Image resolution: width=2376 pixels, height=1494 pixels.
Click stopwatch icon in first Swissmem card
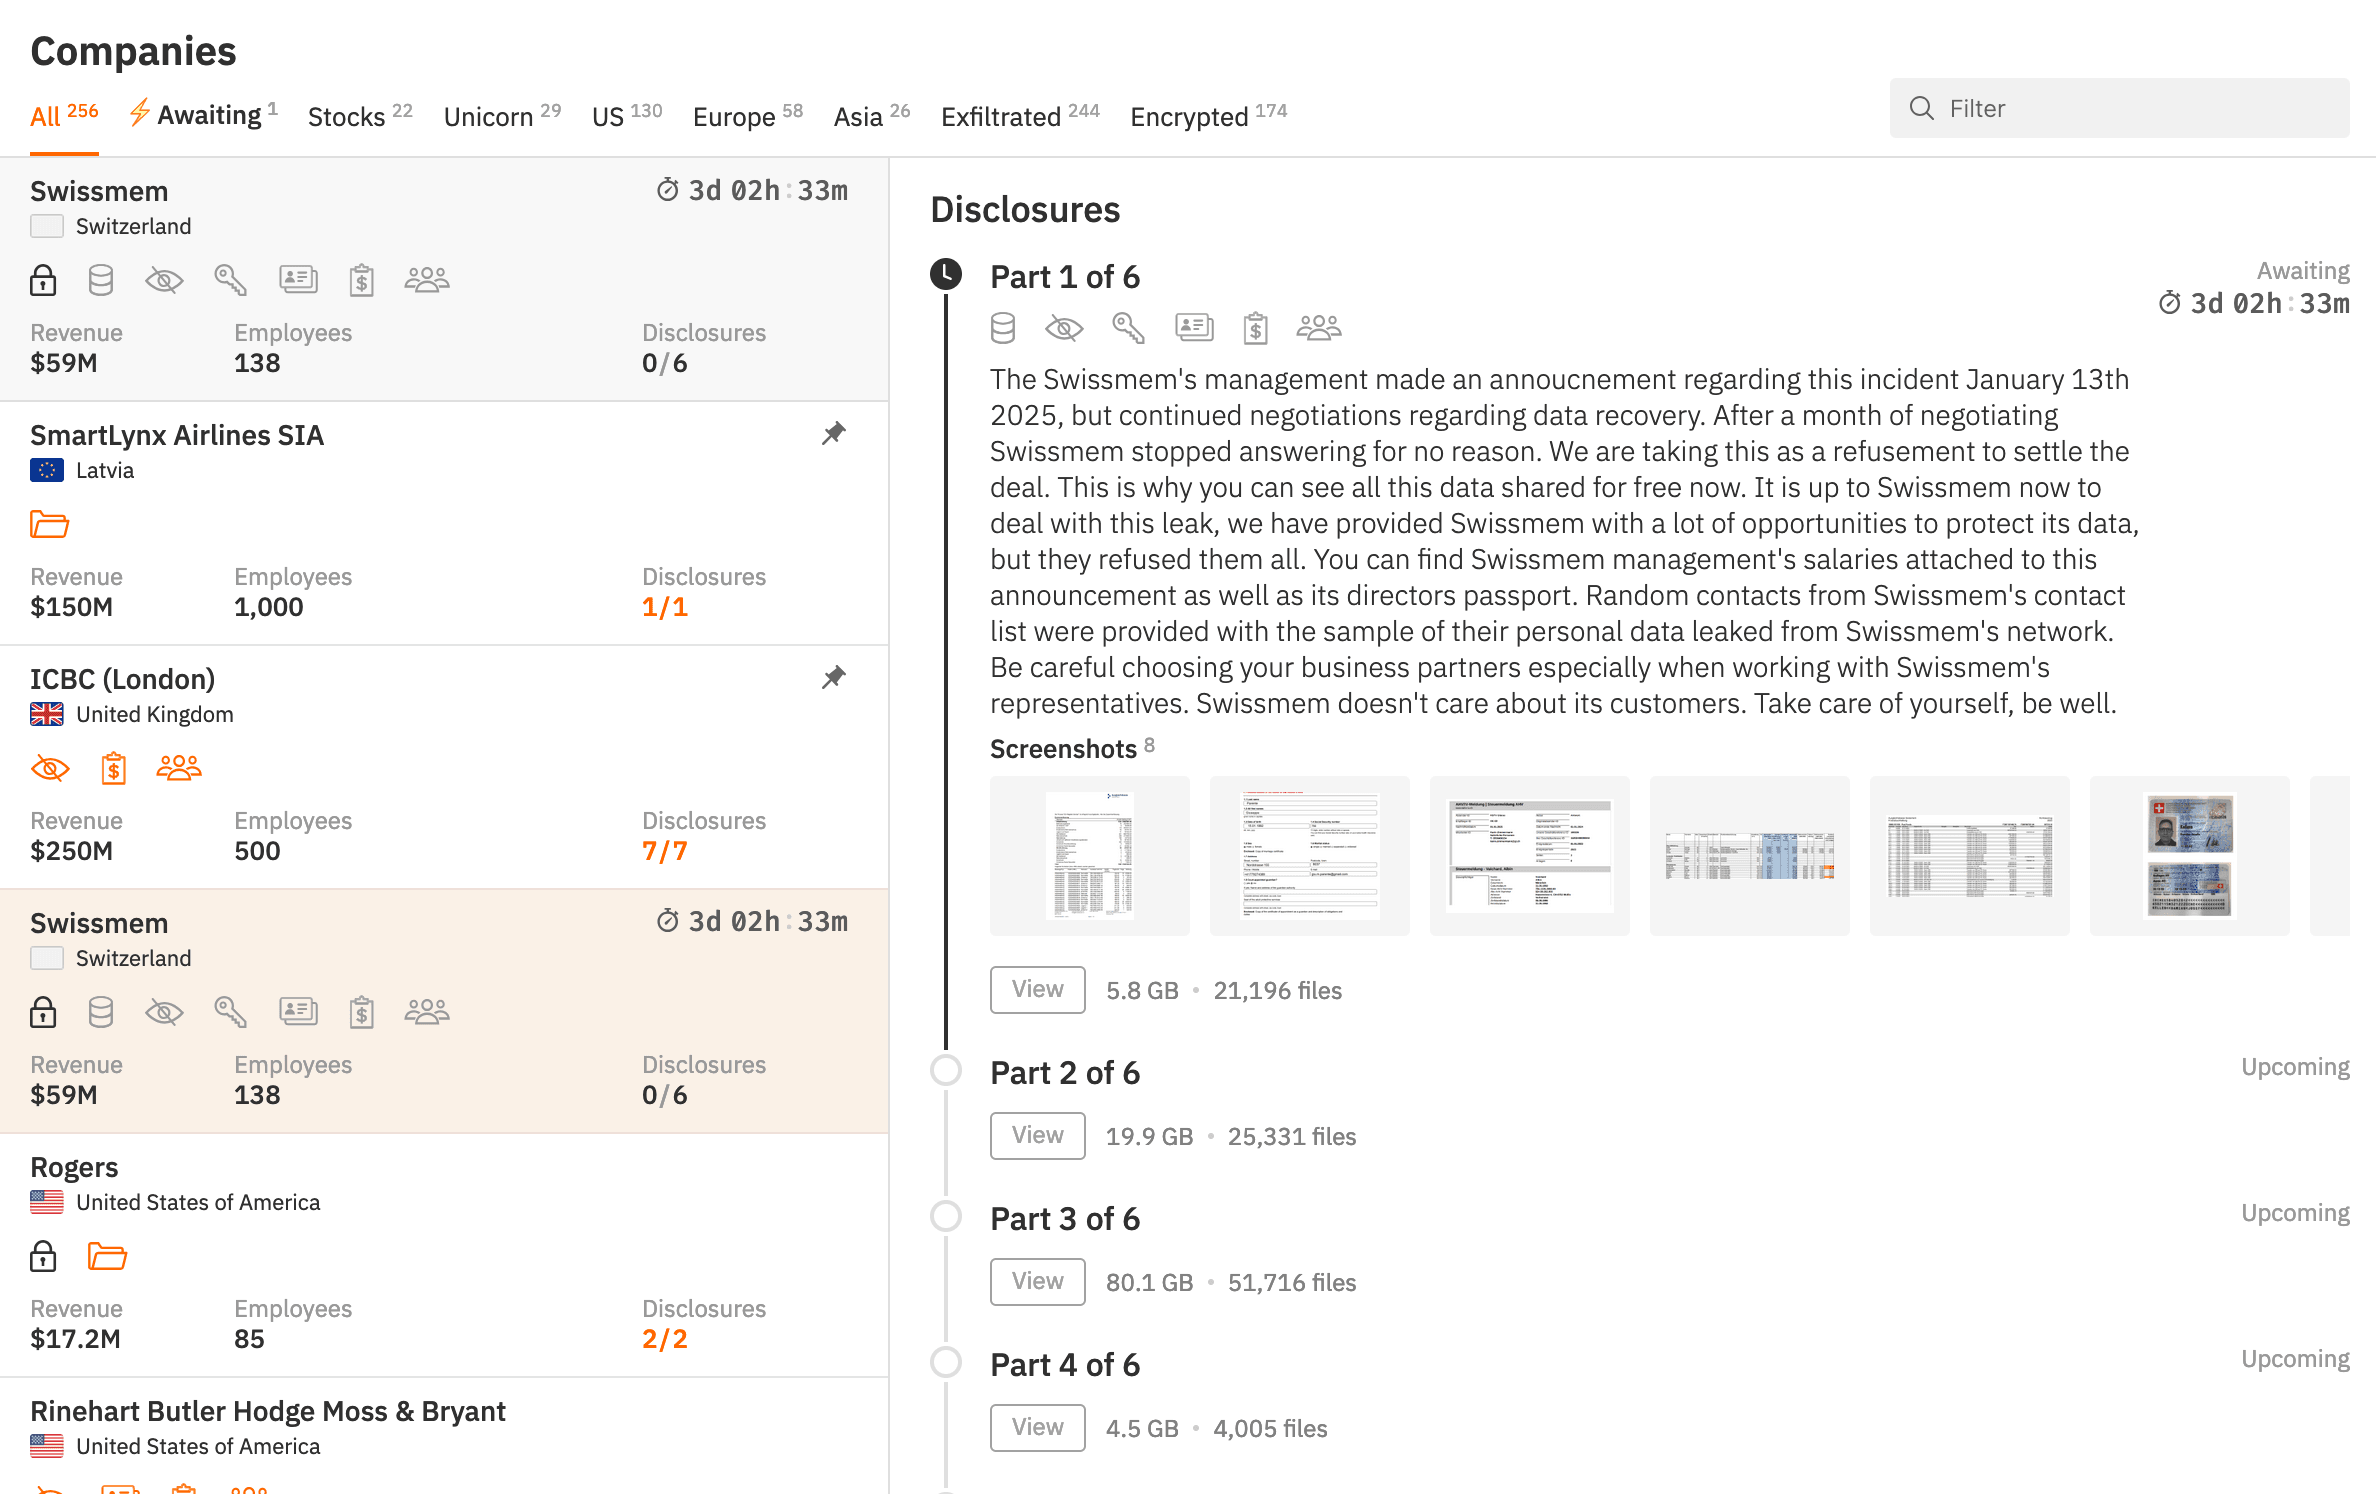(668, 189)
